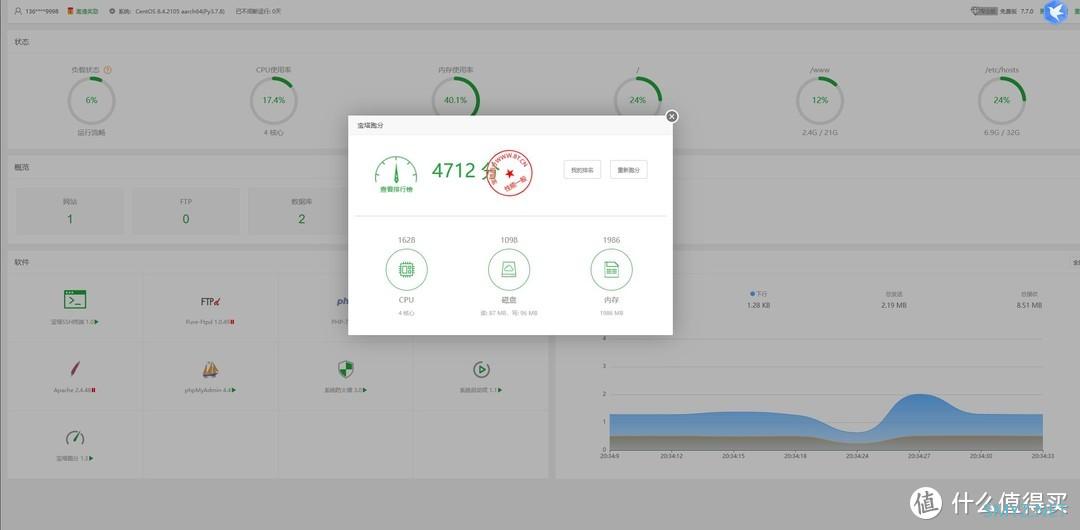The height and width of the screenshot is (530, 1080).
Task: Click the disk score value 1098
Action: coord(509,240)
